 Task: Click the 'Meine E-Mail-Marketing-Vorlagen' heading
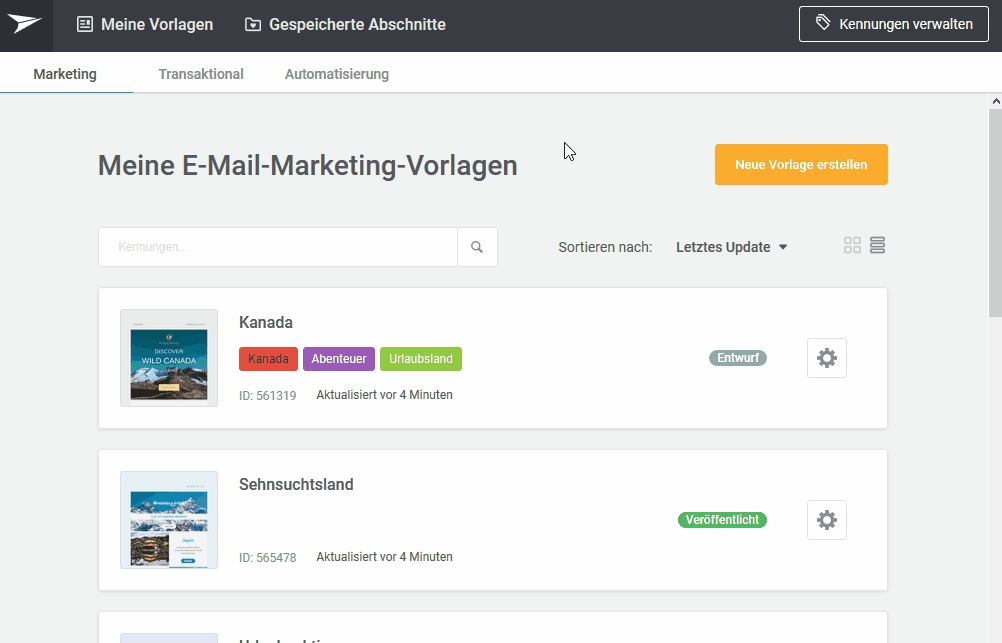tap(307, 166)
